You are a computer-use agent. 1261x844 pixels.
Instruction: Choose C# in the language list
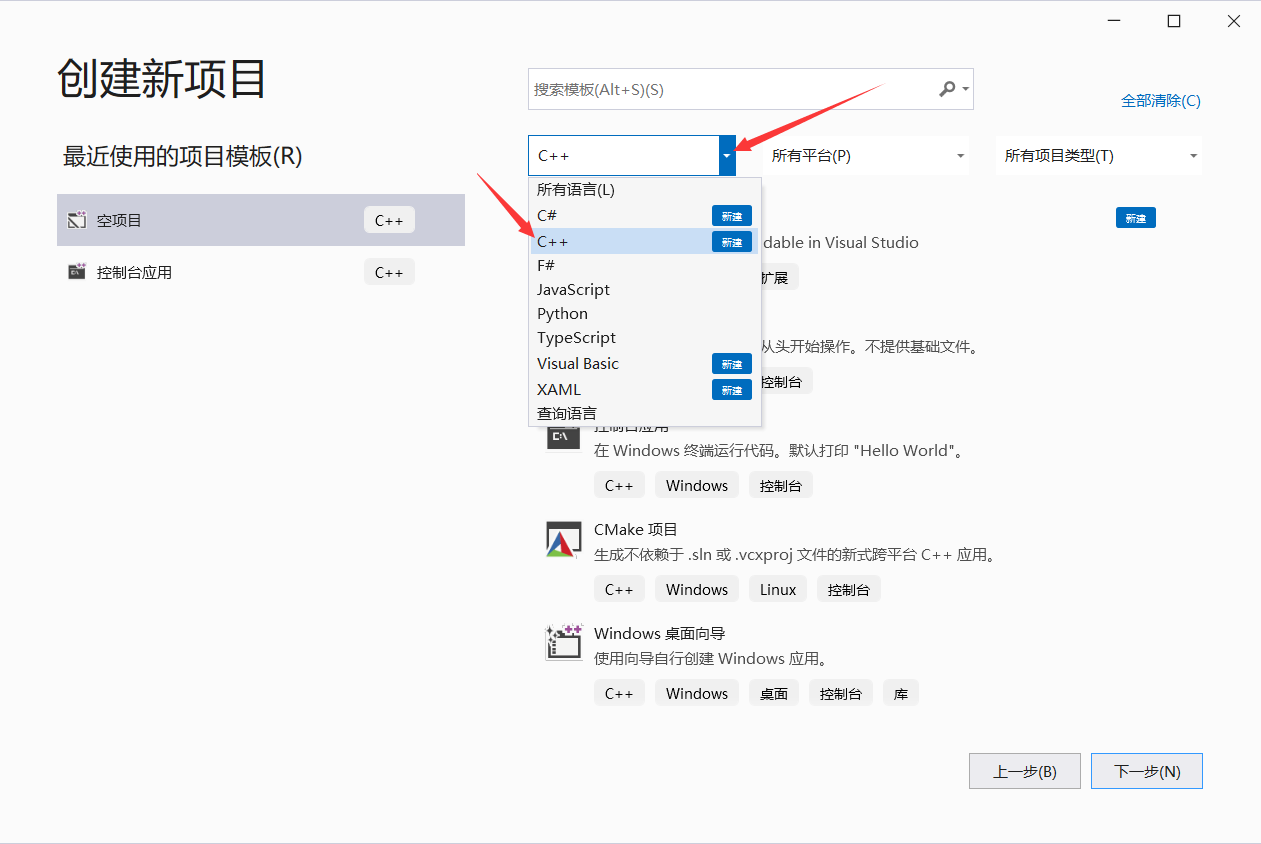click(645, 215)
